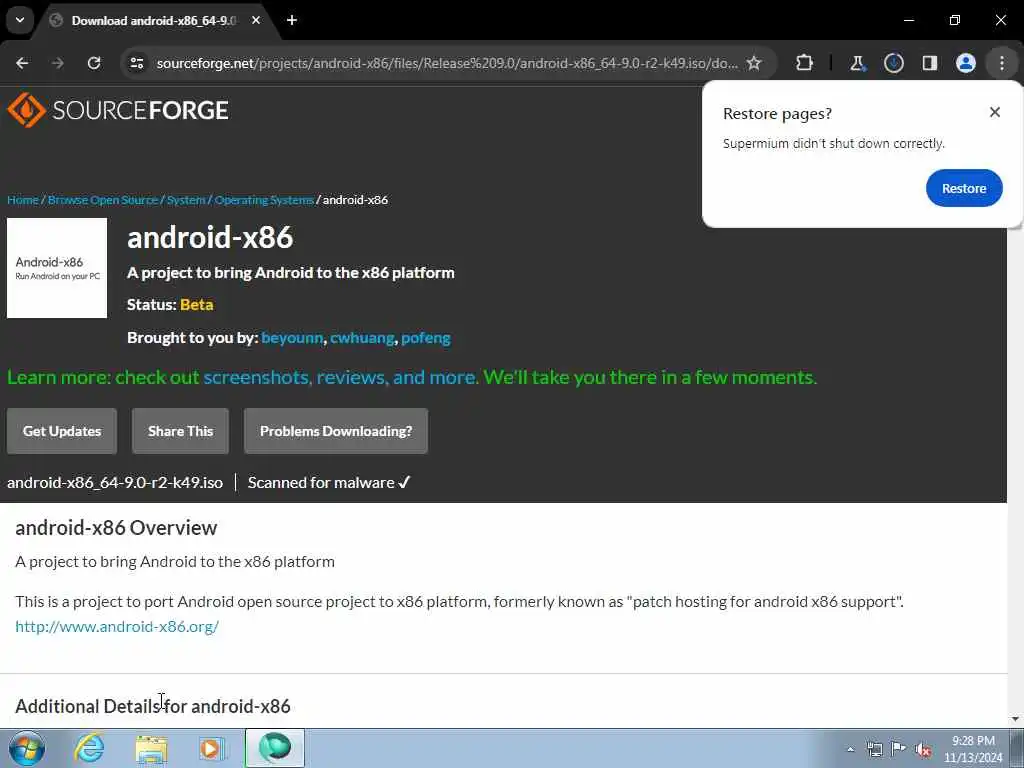Open Windows Explorer from the taskbar
Viewport: 1024px width, 768px height.
[x=152, y=748]
